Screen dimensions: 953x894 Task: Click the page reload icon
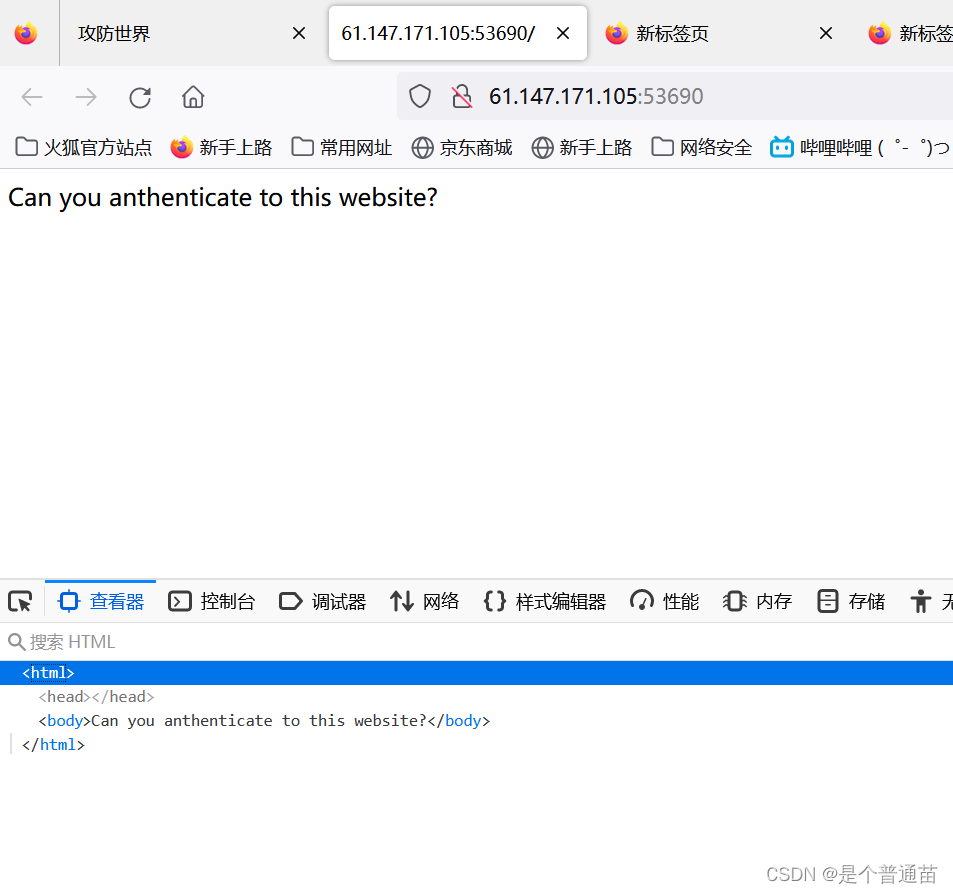tap(139, 97)
